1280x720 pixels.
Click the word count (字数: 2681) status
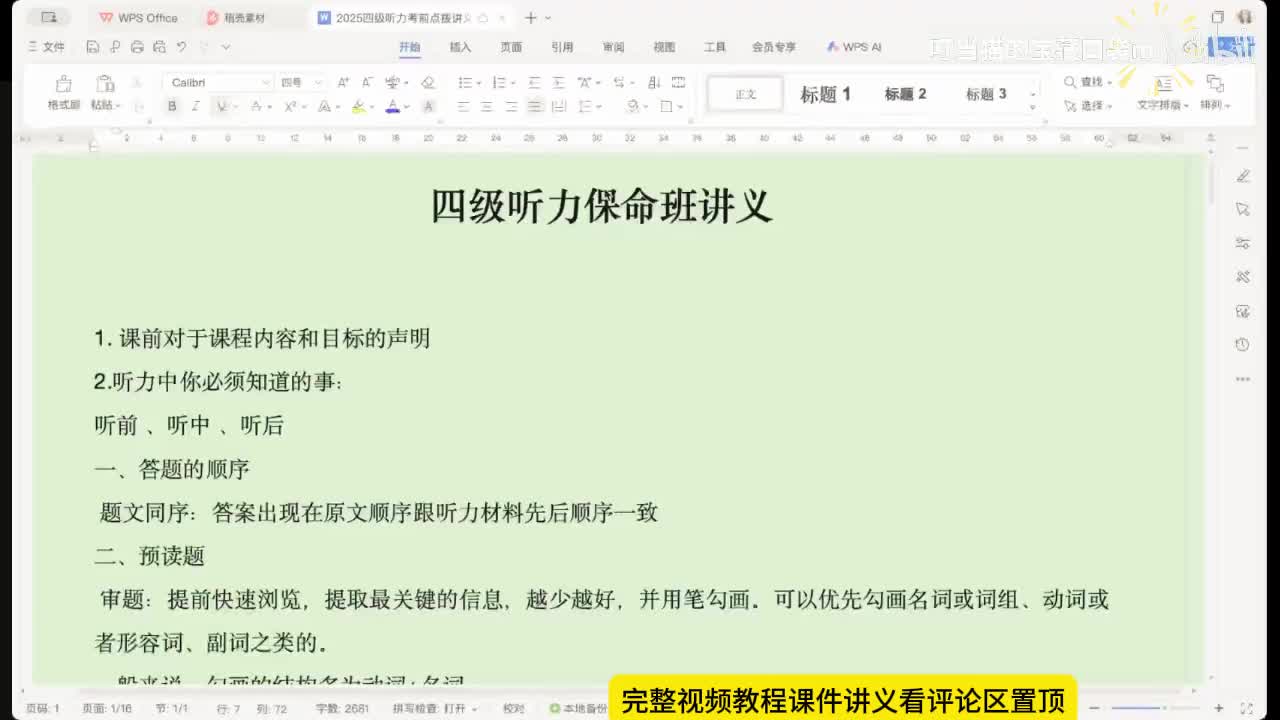(x=342, y=708)
